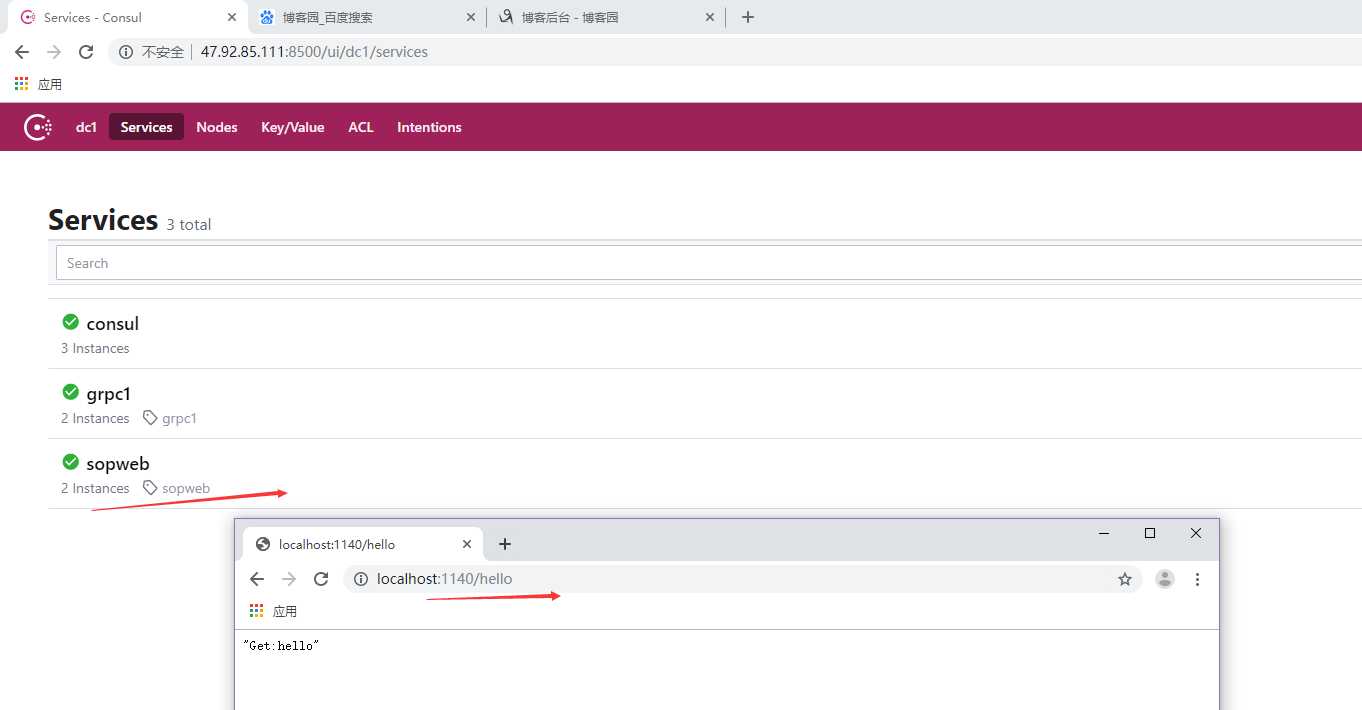1362x710 pixels.
Task: Open a new tab in the localhost window
Action: click(x=505, y=544)
